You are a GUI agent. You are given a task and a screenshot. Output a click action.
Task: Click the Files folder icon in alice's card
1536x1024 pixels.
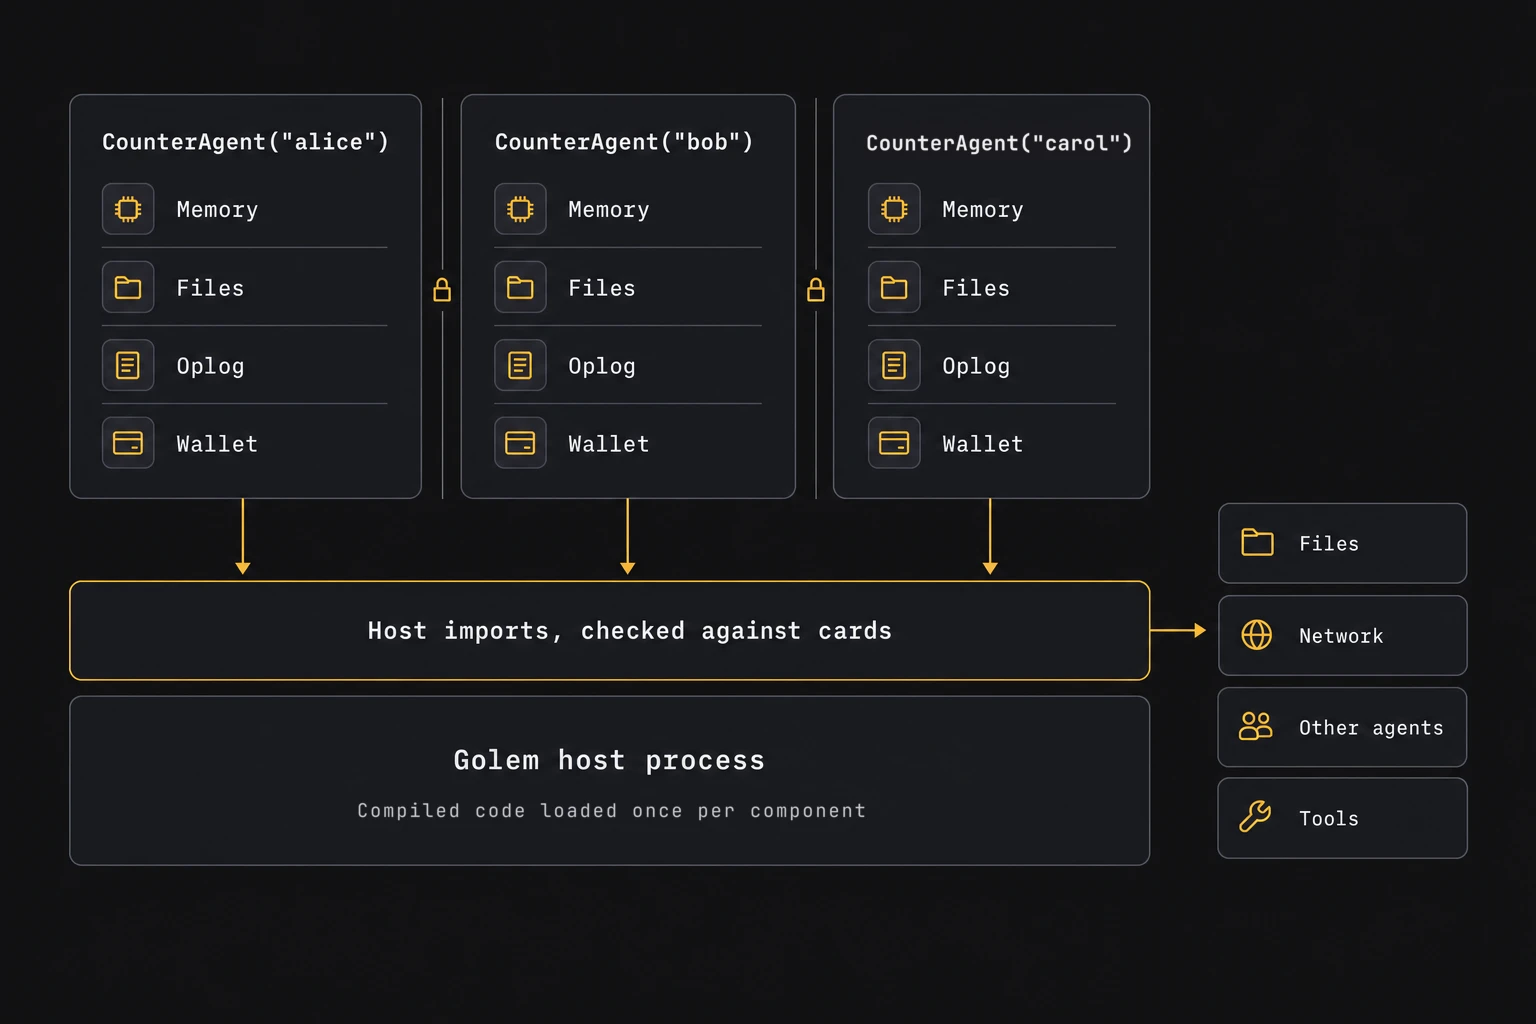(128, 288)
